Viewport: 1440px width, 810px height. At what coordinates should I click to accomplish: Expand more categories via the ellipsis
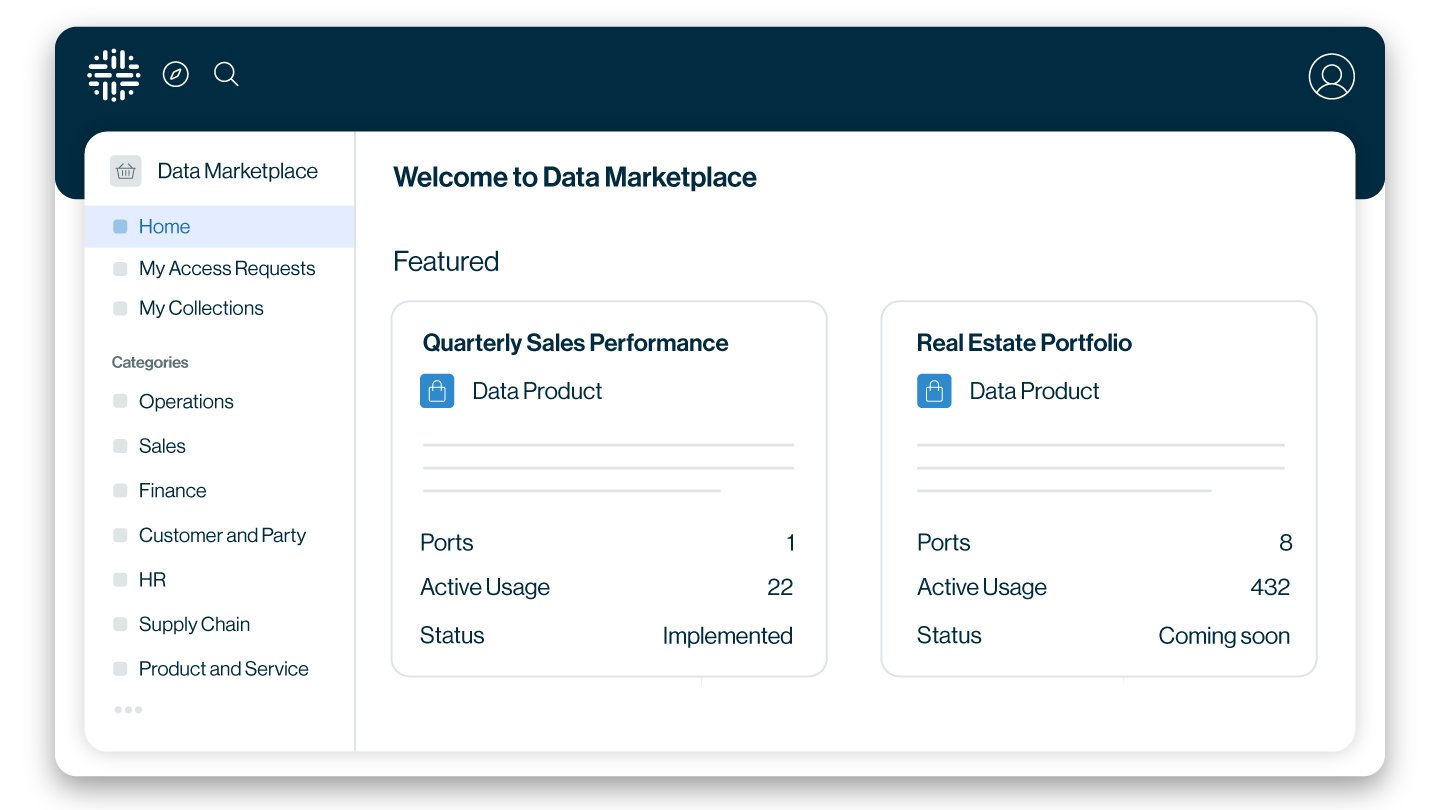pyautogui.click(x=128, y=709)
